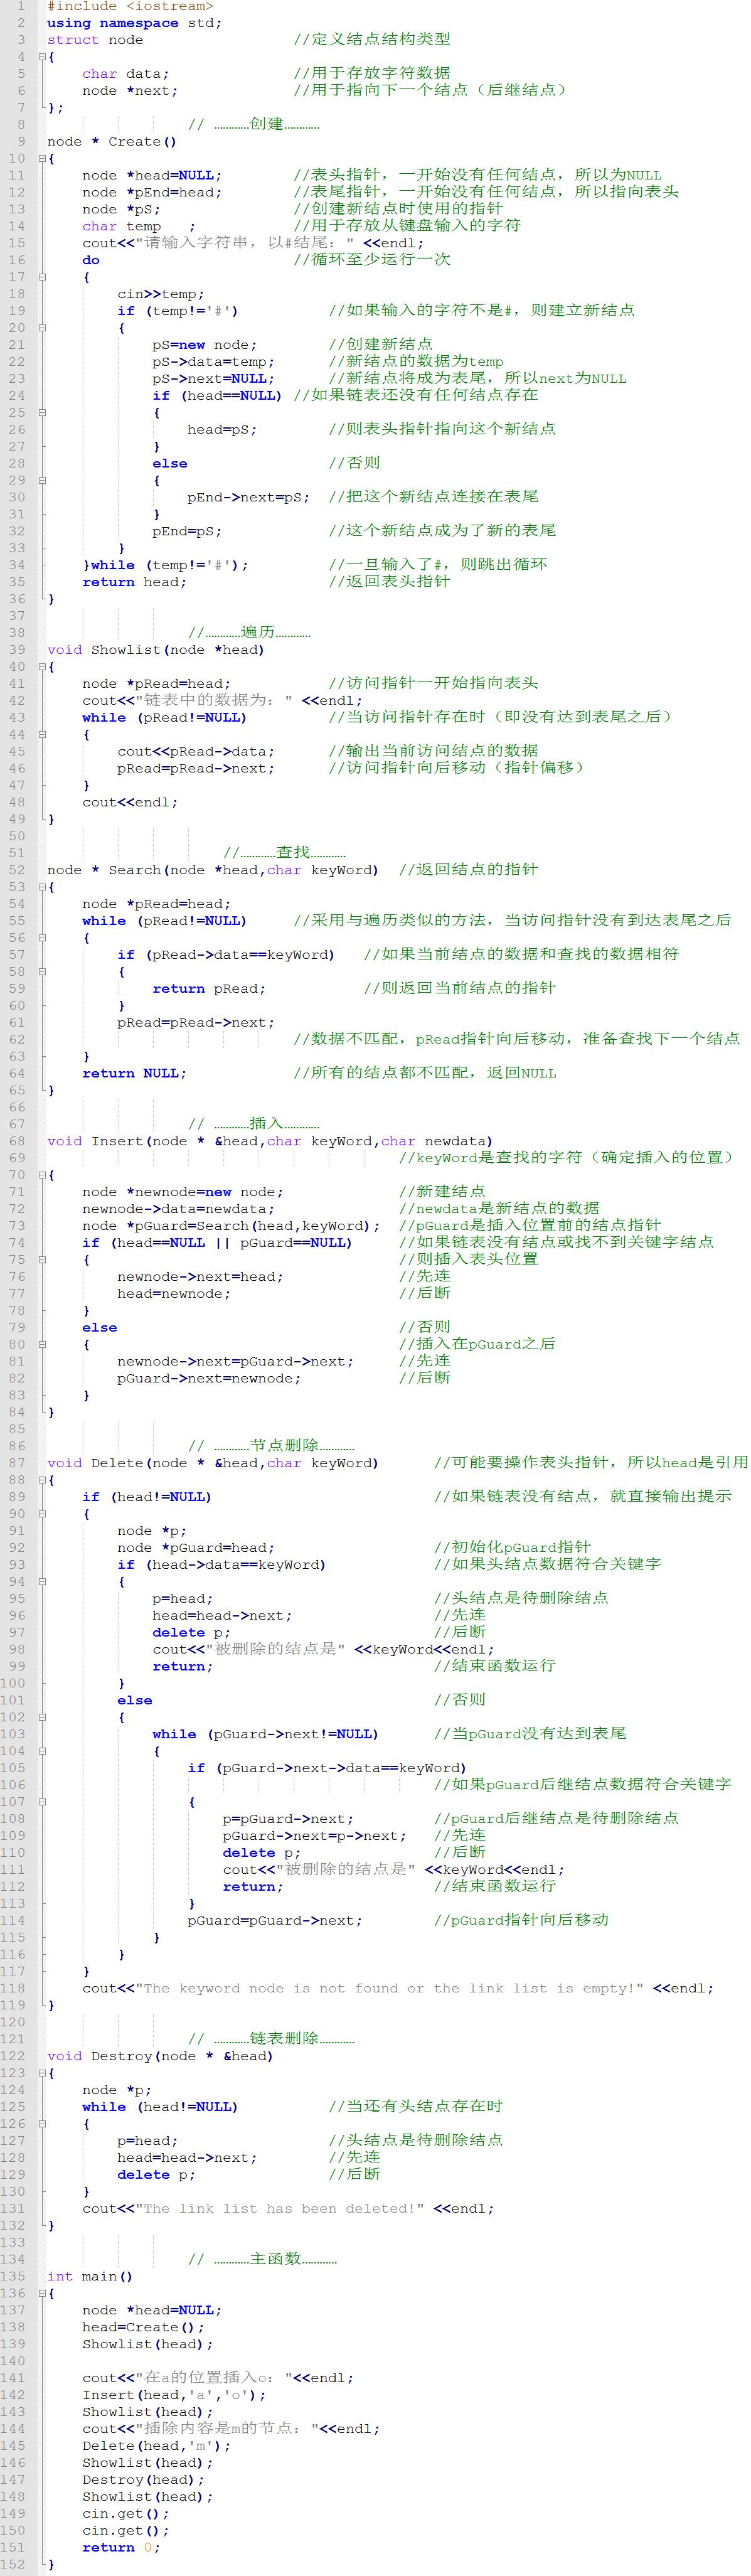Click the 'pS=new node;' statement
Image resolution: width=751 pixels, height=2576 pixels.
(205, 345)
